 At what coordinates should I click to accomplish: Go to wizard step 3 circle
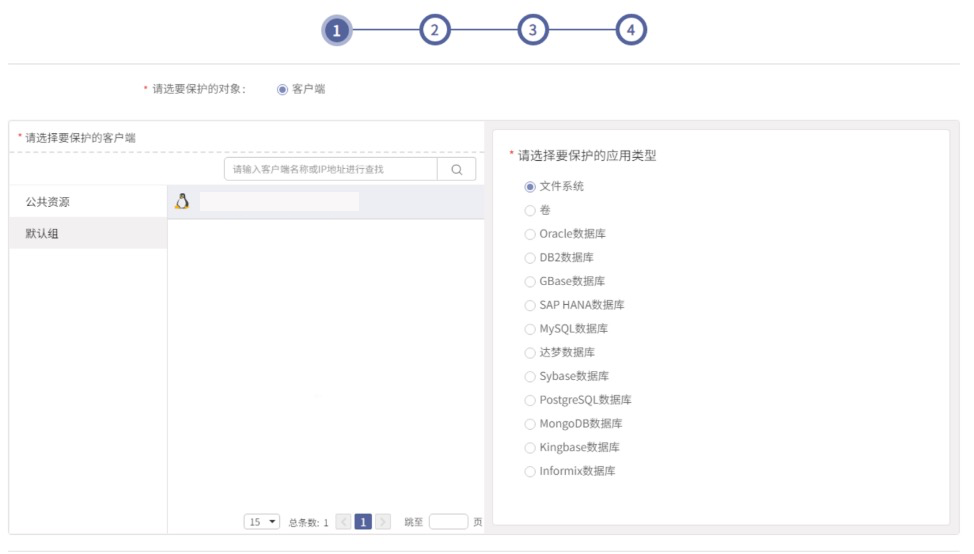[533, 30]
